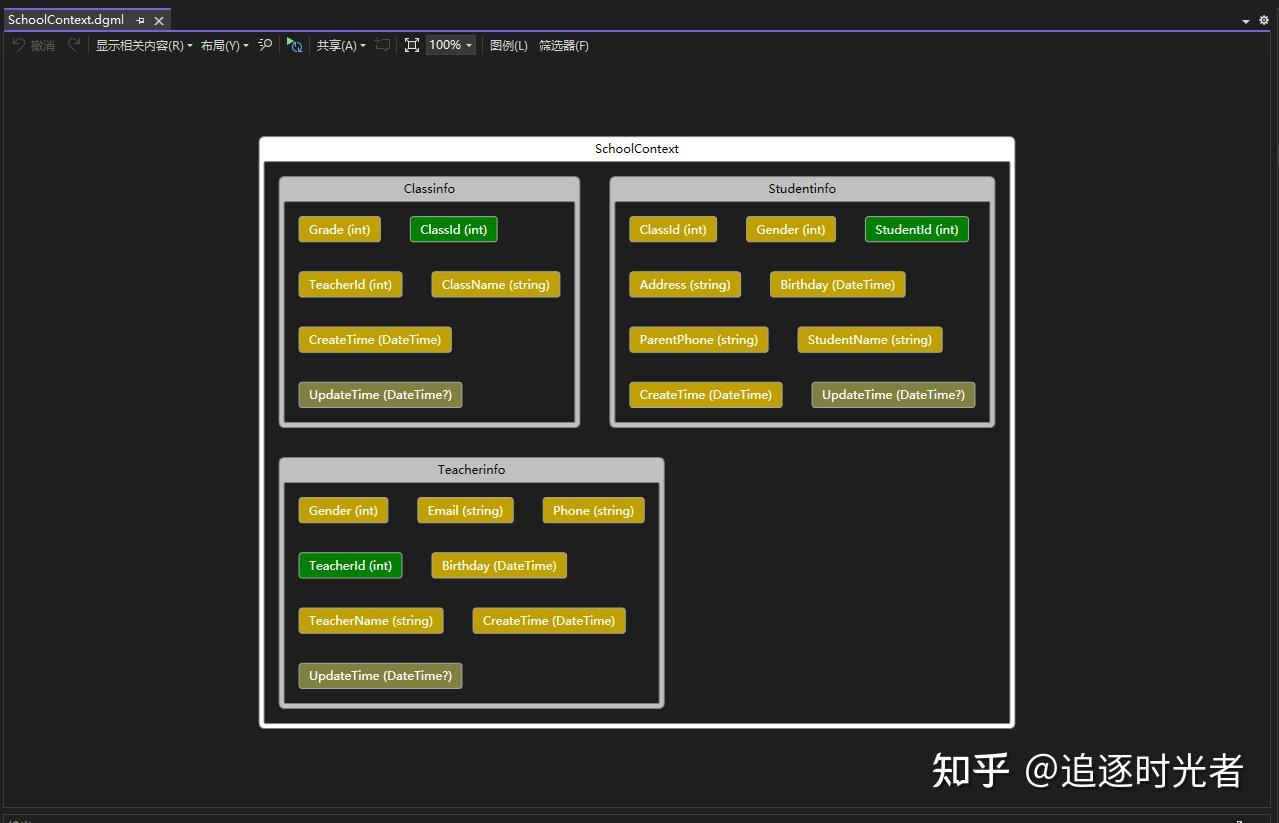This screenshot has height=823, width=1279.
Task: Click the Redo arrow icon
Action: 71,44
